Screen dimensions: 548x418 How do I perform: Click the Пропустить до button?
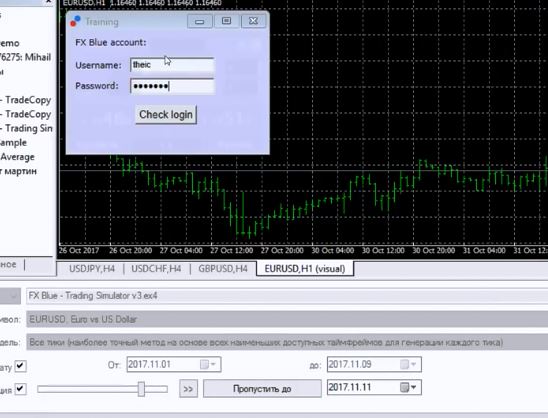262,389
